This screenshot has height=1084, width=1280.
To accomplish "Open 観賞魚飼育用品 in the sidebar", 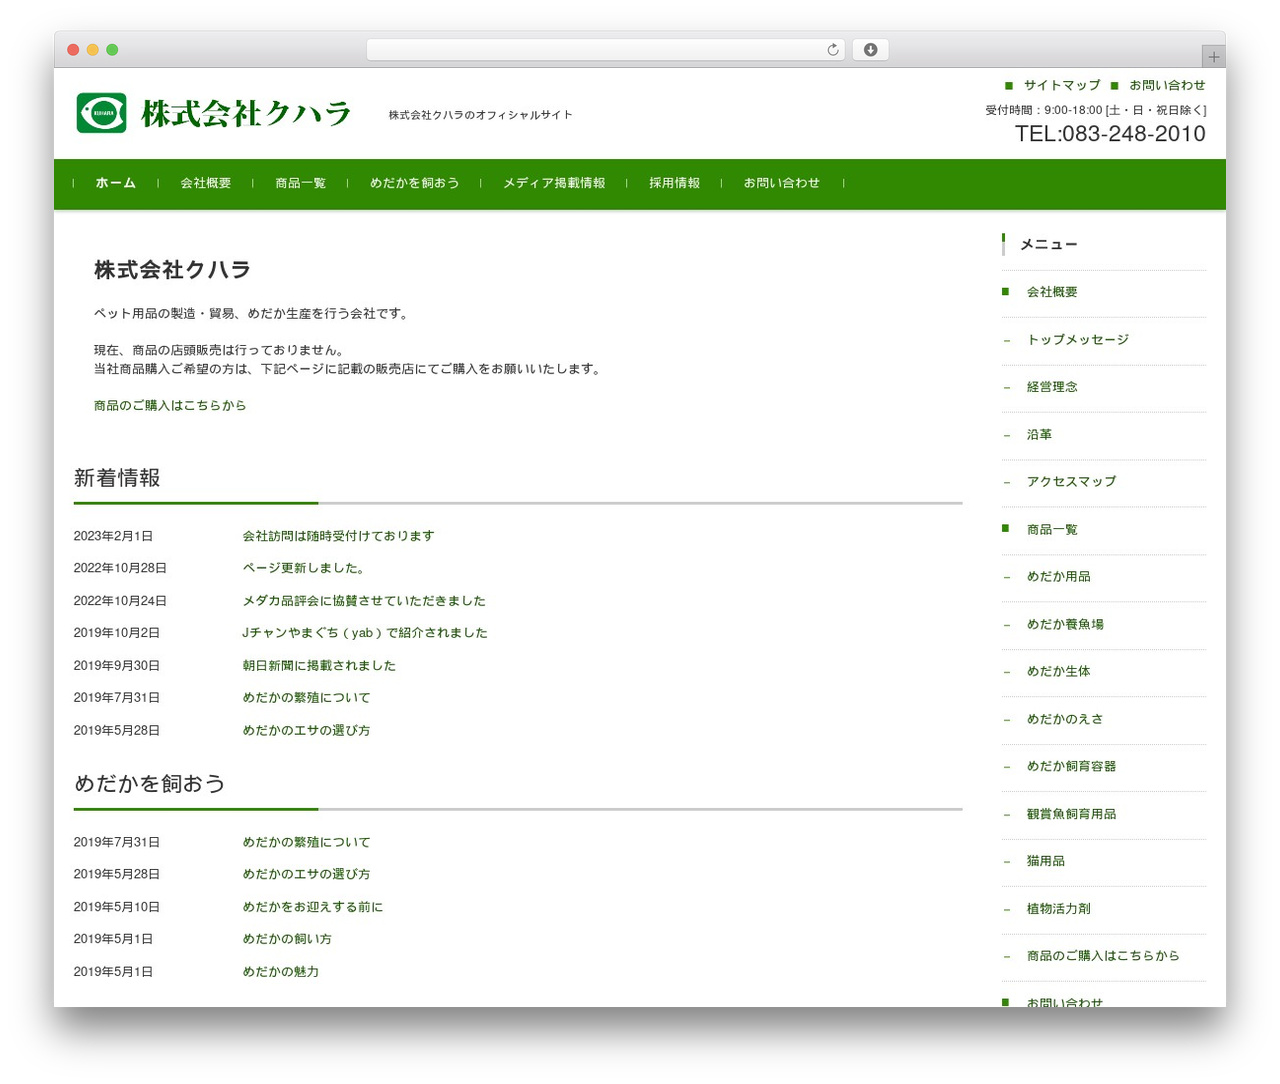I will 1071,814.
